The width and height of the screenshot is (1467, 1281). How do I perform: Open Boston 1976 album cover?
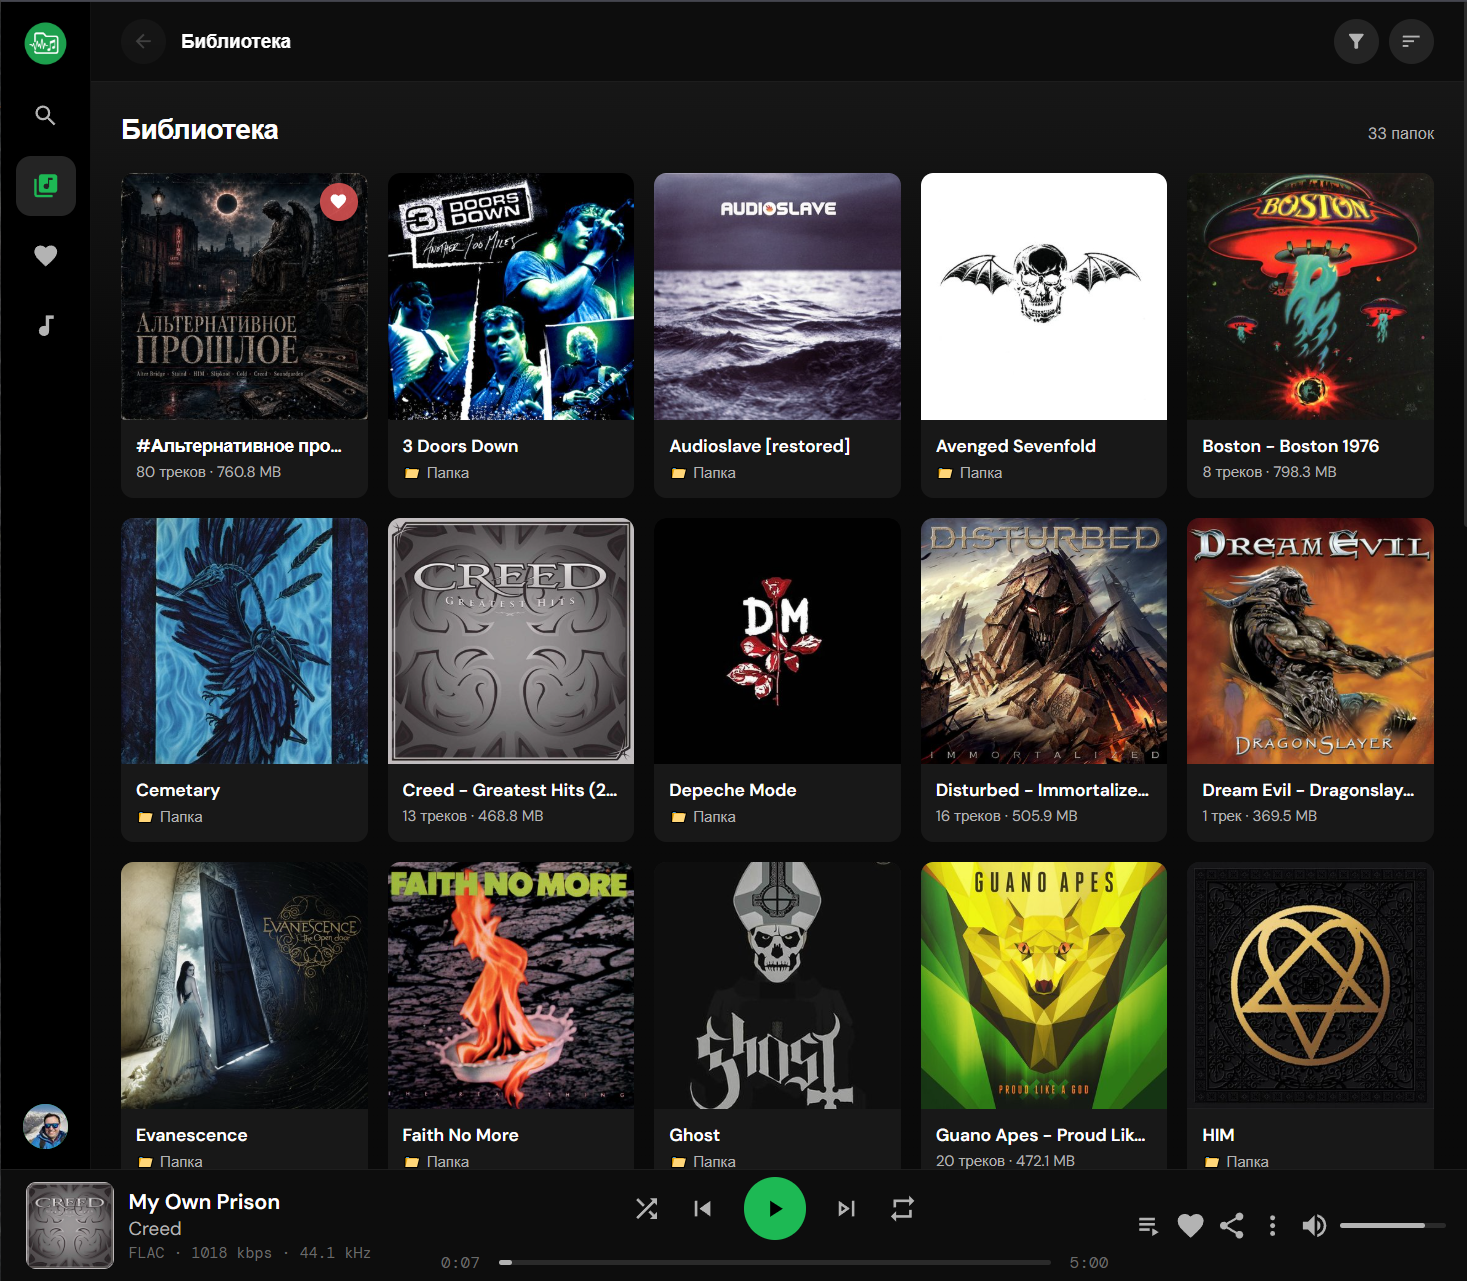click(1310, 296)
